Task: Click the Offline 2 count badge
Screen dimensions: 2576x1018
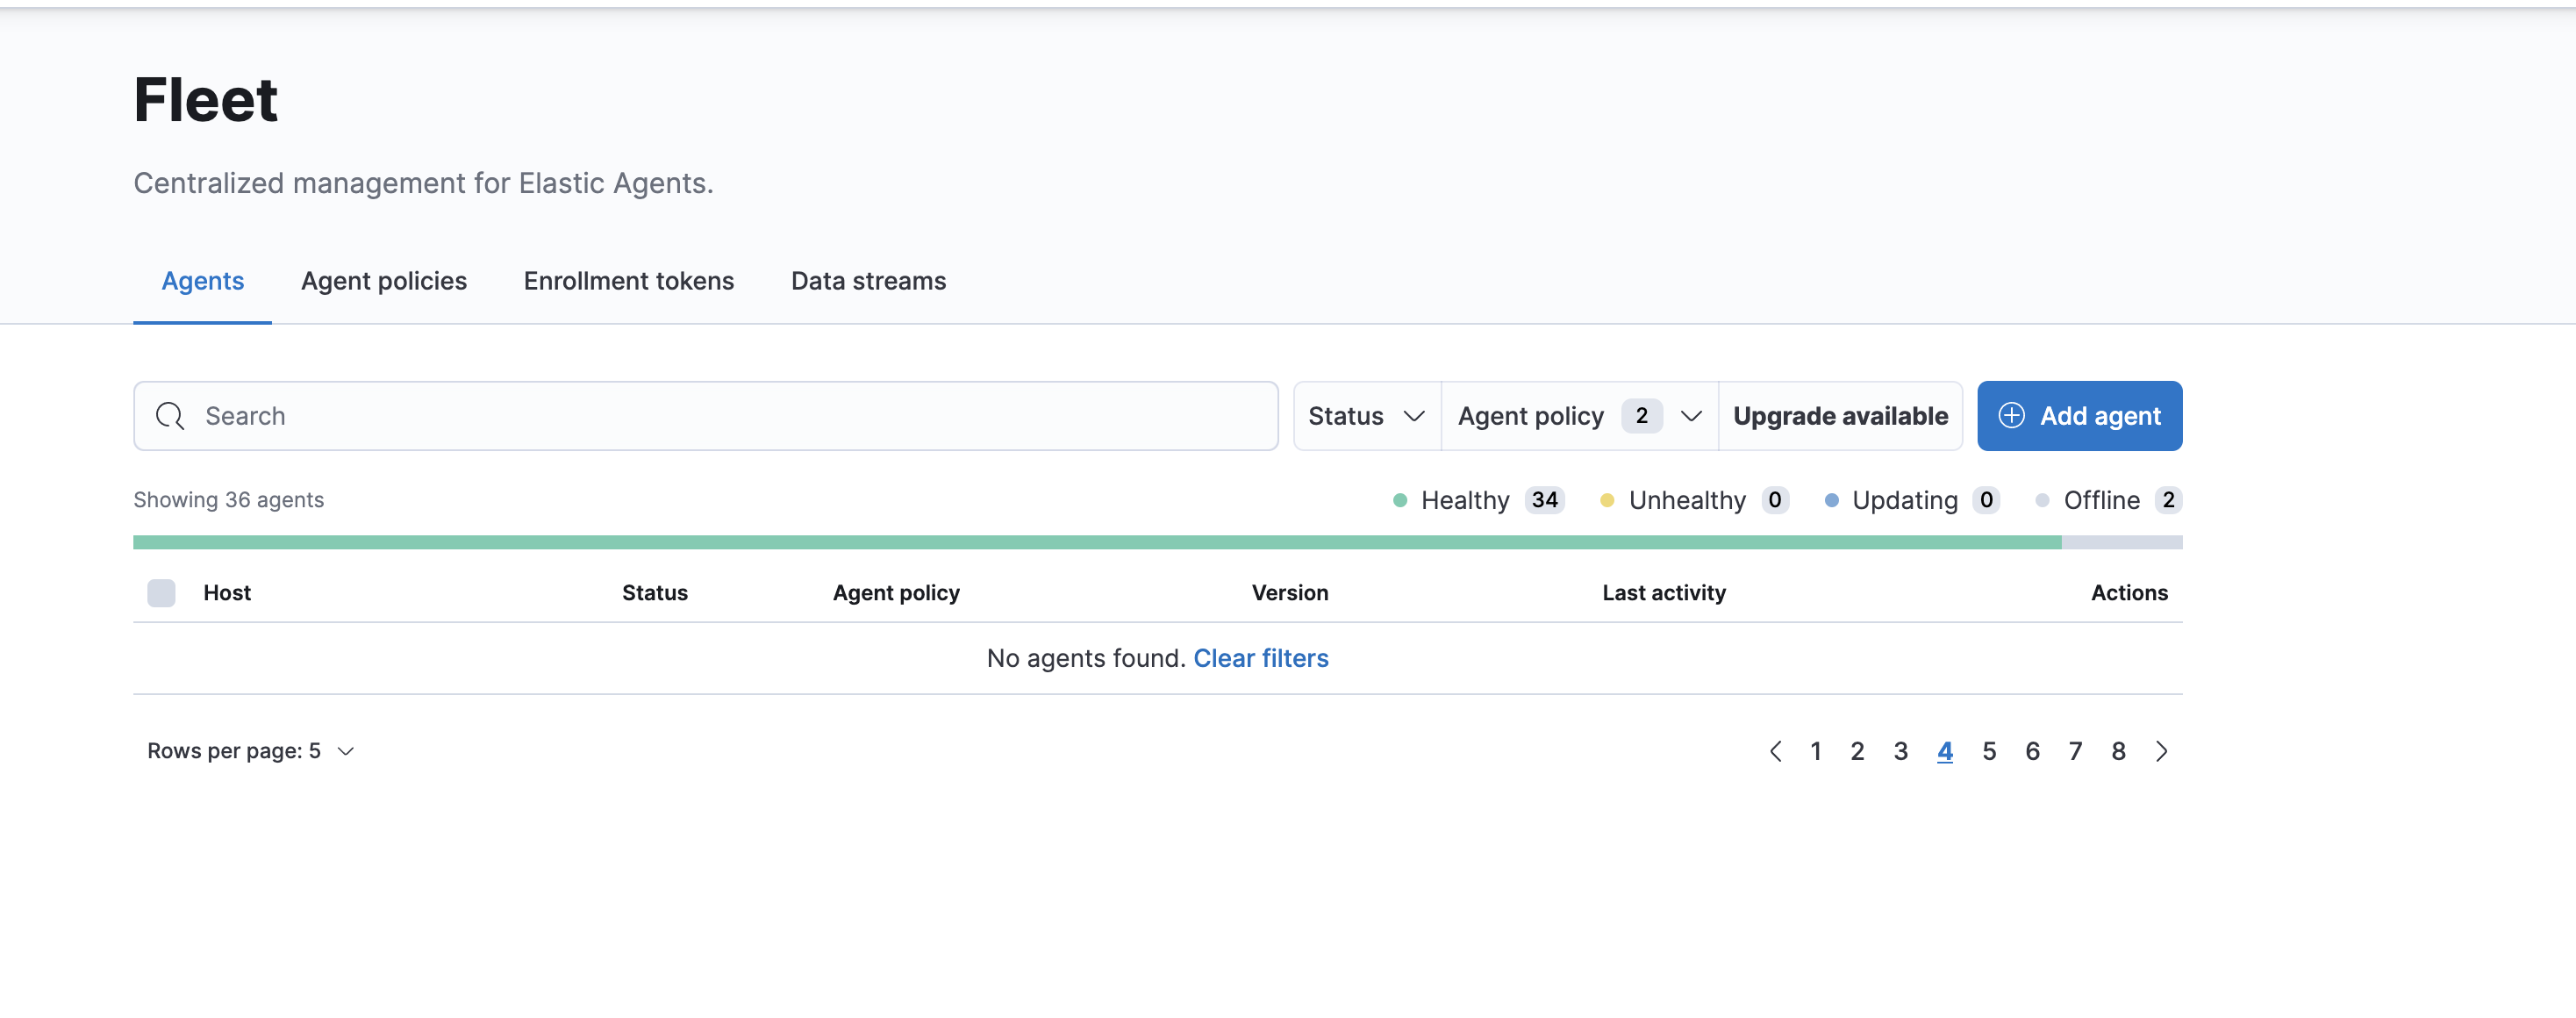Action: [x=2169, y=500]
